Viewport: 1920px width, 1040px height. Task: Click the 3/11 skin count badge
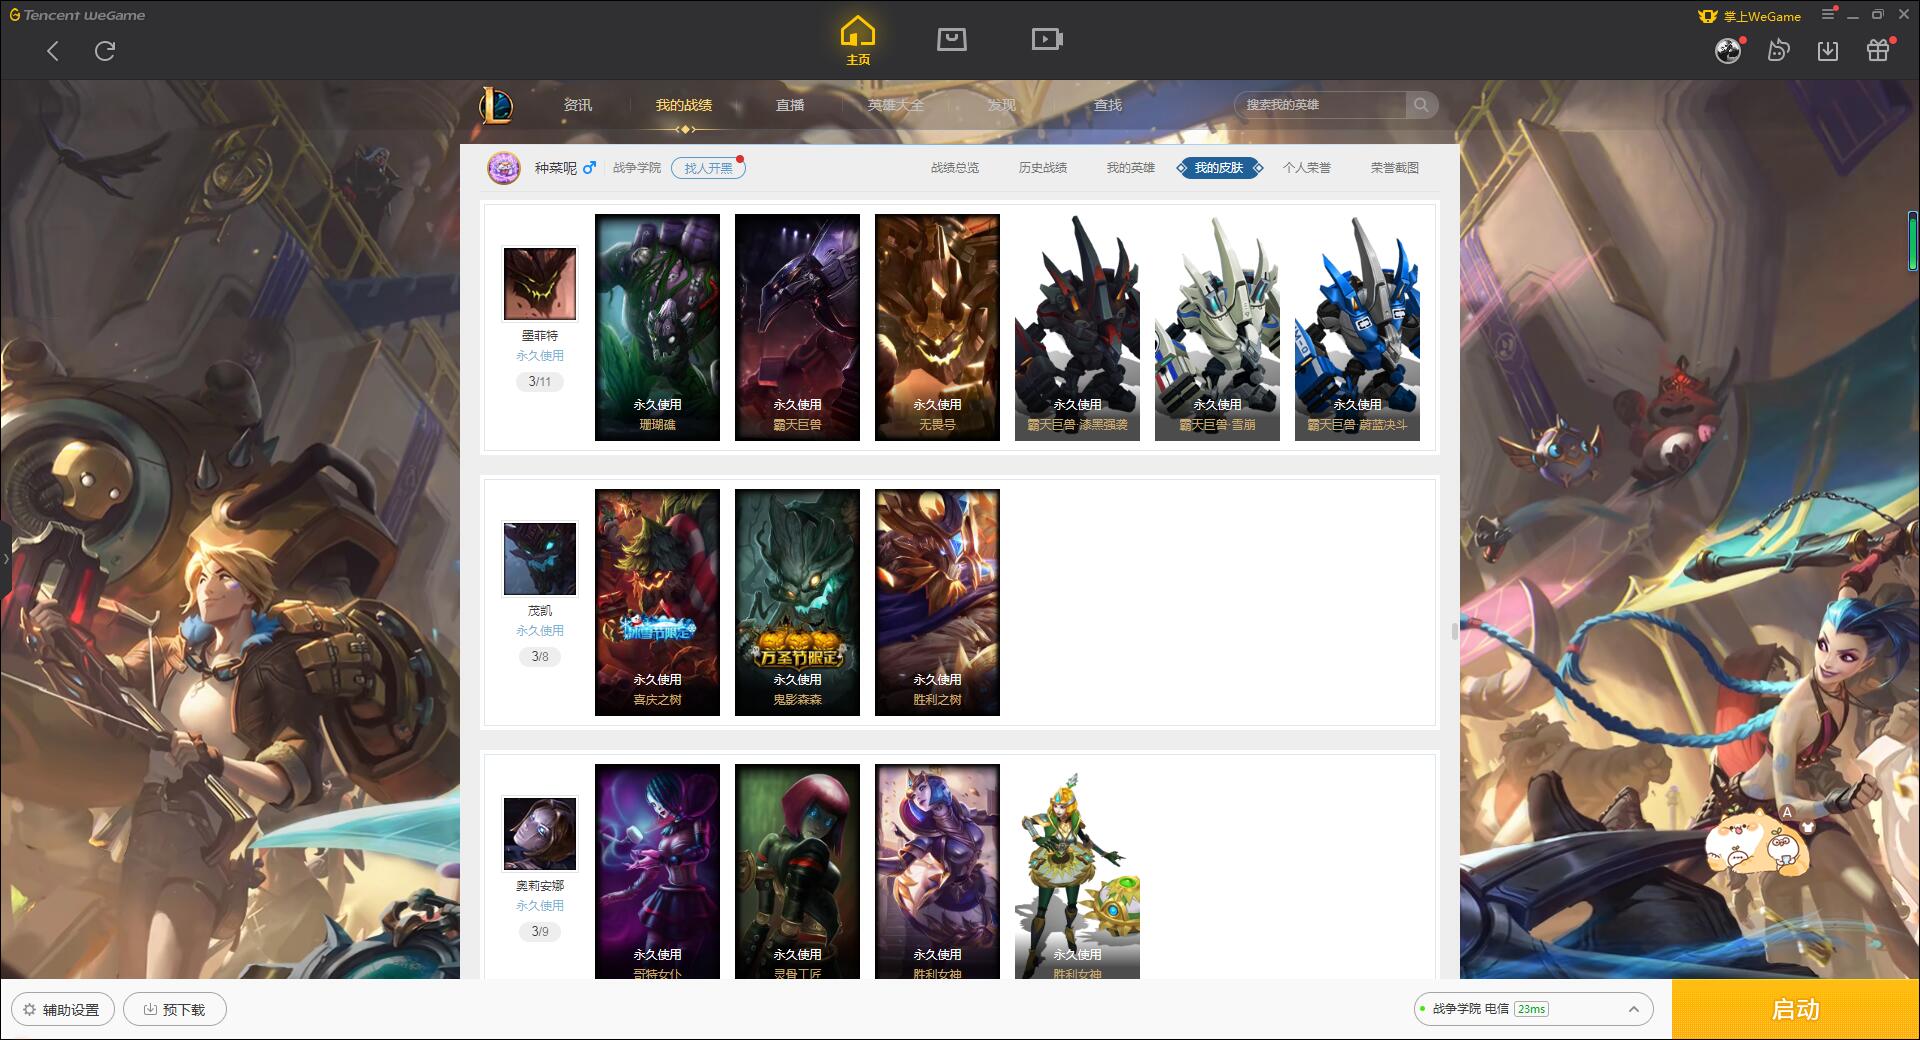point(540,382)
